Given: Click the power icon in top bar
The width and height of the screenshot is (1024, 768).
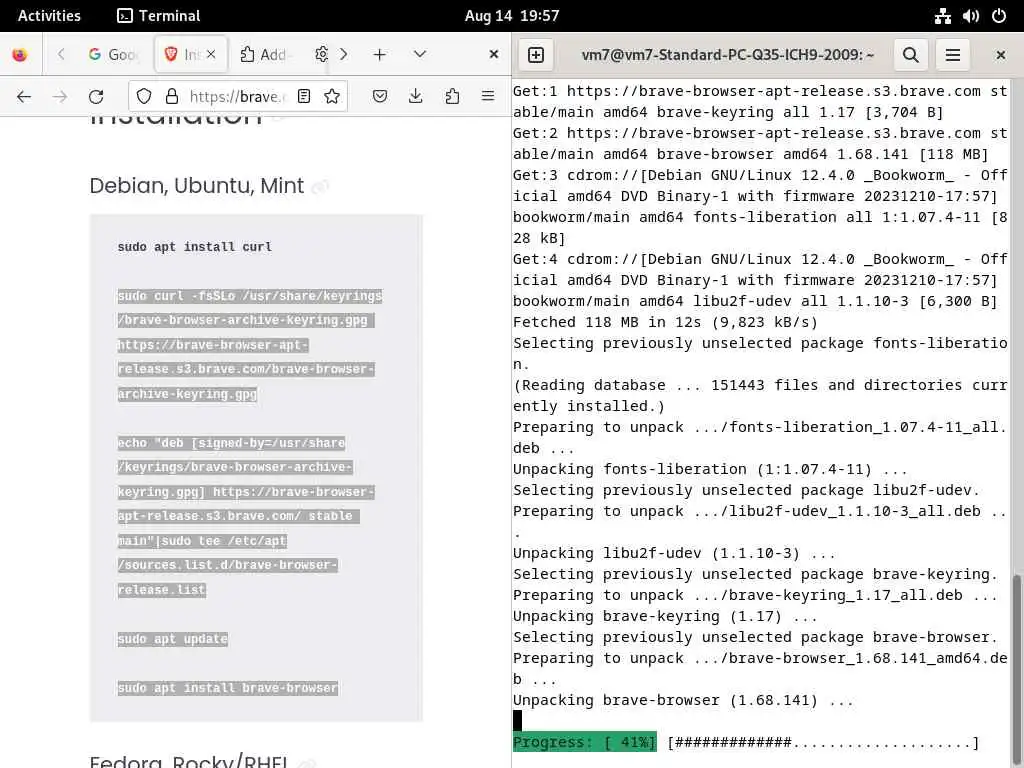Looking at the screenshot, I should (999, 16).
